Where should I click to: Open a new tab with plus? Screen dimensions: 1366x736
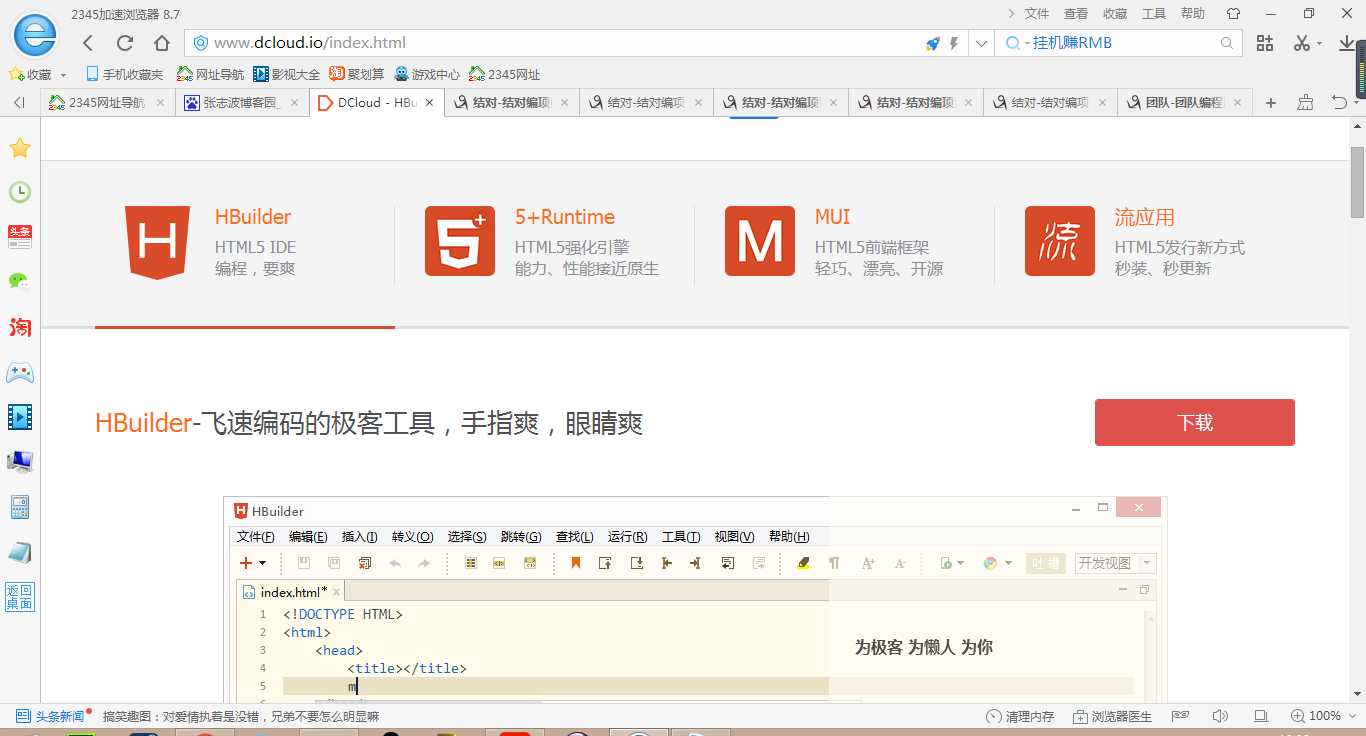pyautogui.click(x=1271, y=102)
